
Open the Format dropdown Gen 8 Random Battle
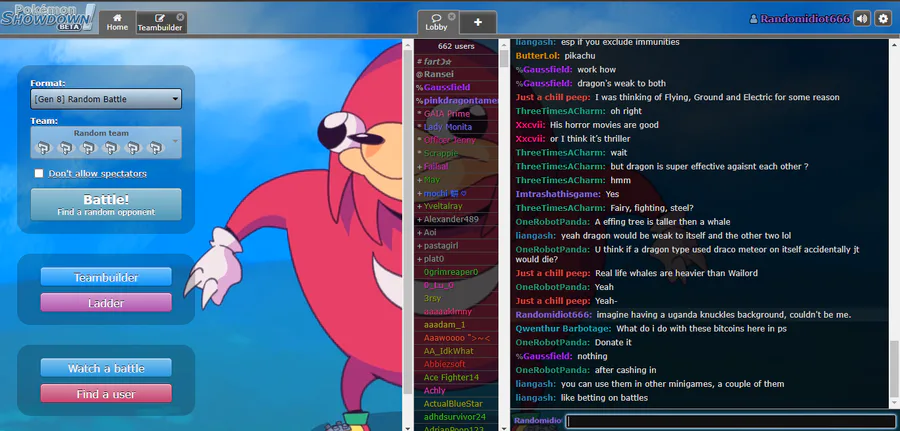coord(106,99)
